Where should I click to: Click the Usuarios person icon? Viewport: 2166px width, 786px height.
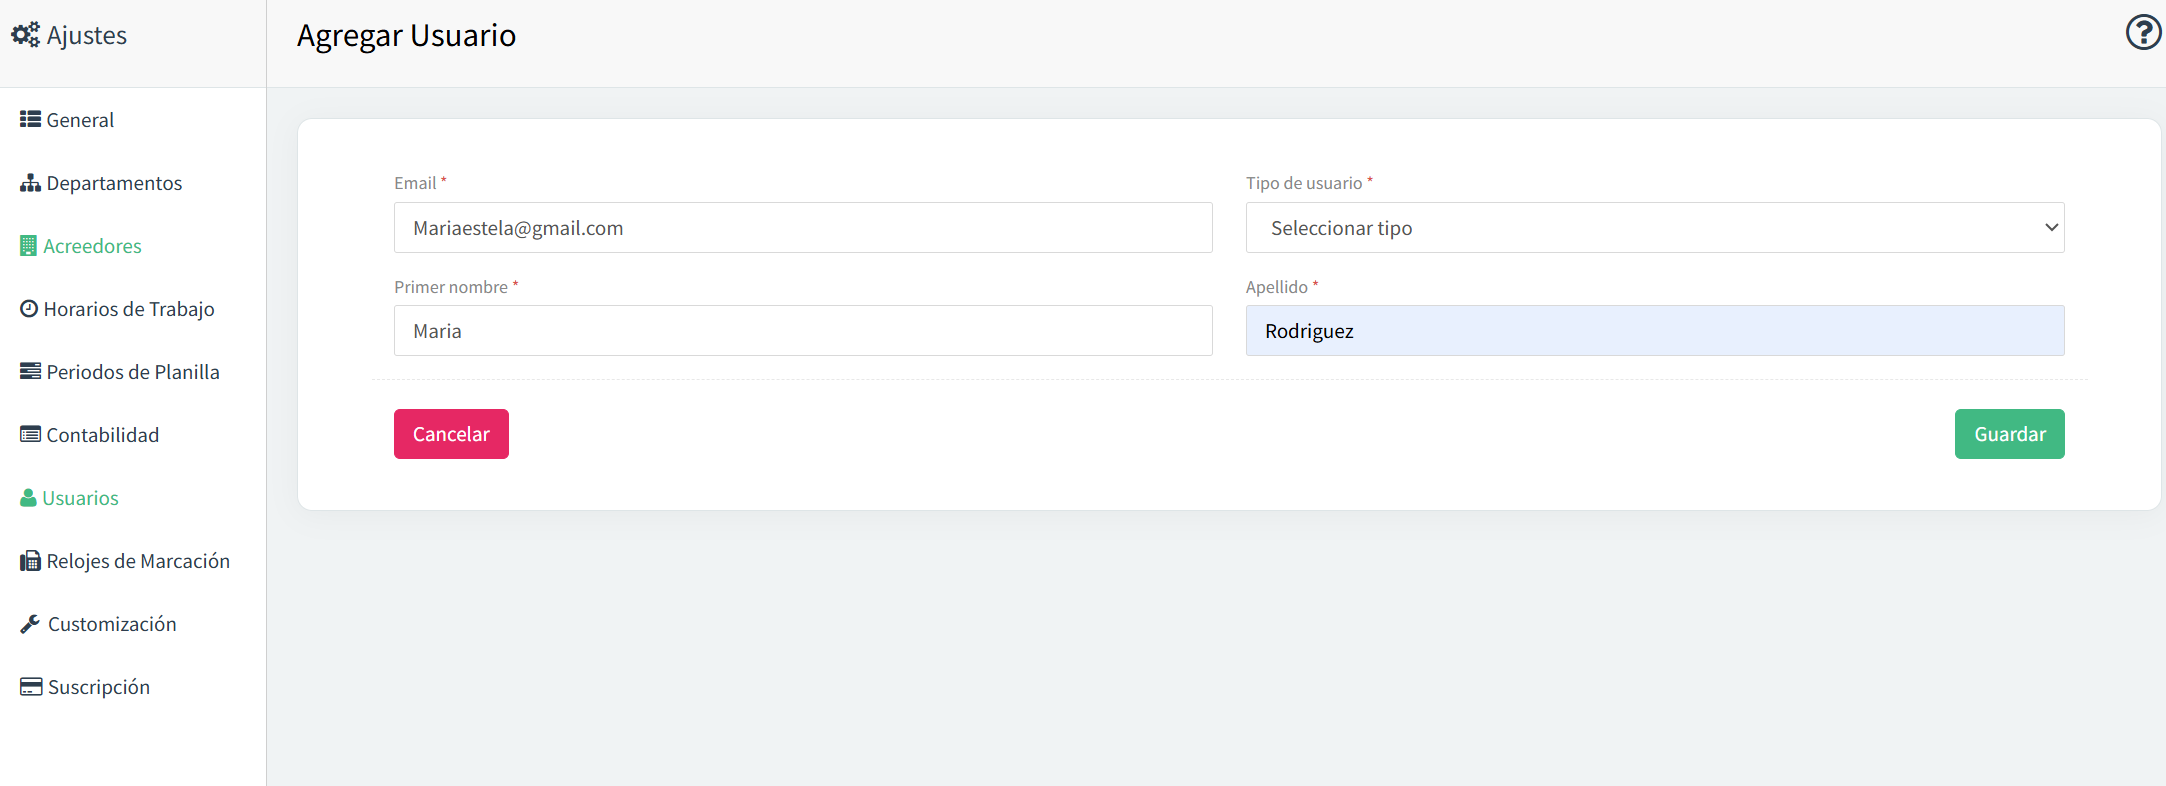point(29,498)
